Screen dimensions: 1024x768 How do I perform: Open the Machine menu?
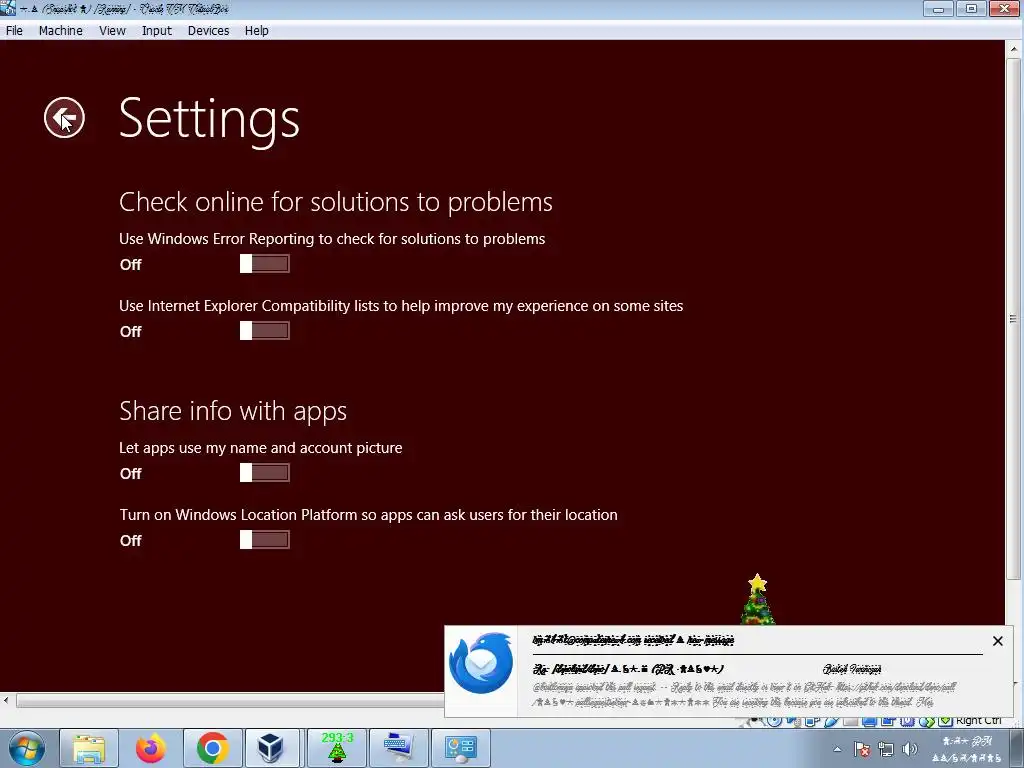[61, 31]
